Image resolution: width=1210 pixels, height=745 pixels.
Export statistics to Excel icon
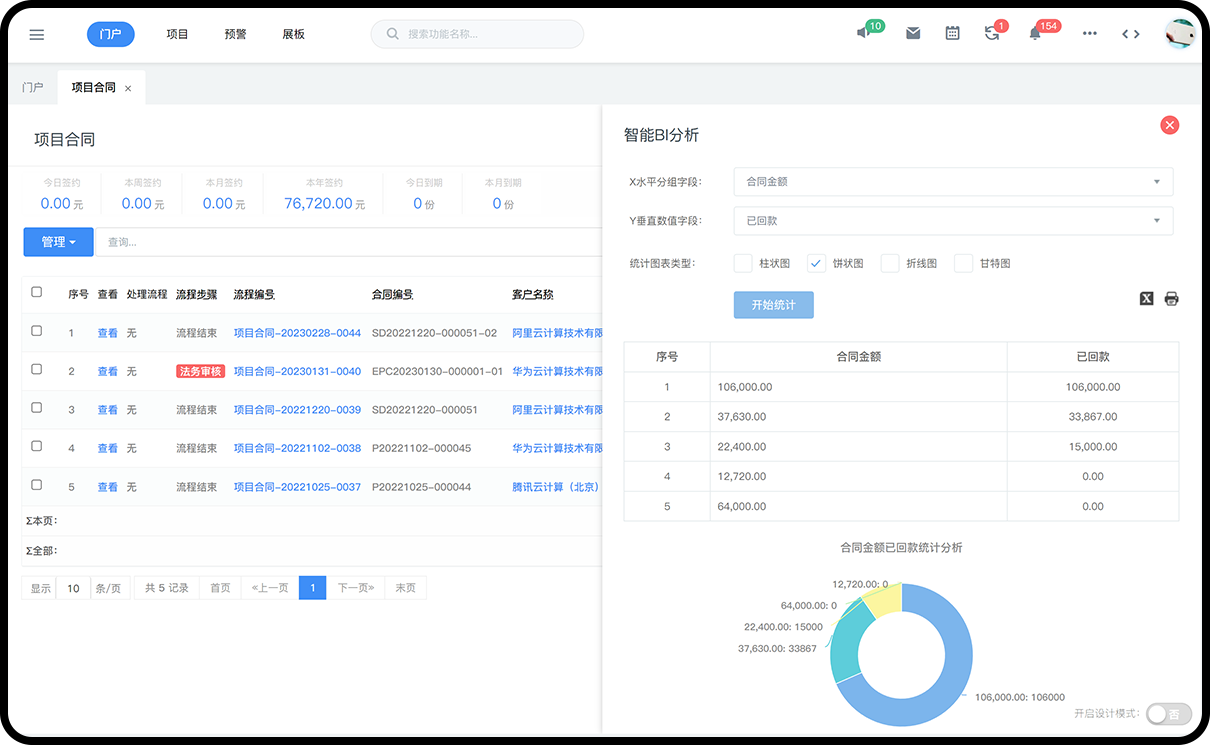(x=1147, y=298)
